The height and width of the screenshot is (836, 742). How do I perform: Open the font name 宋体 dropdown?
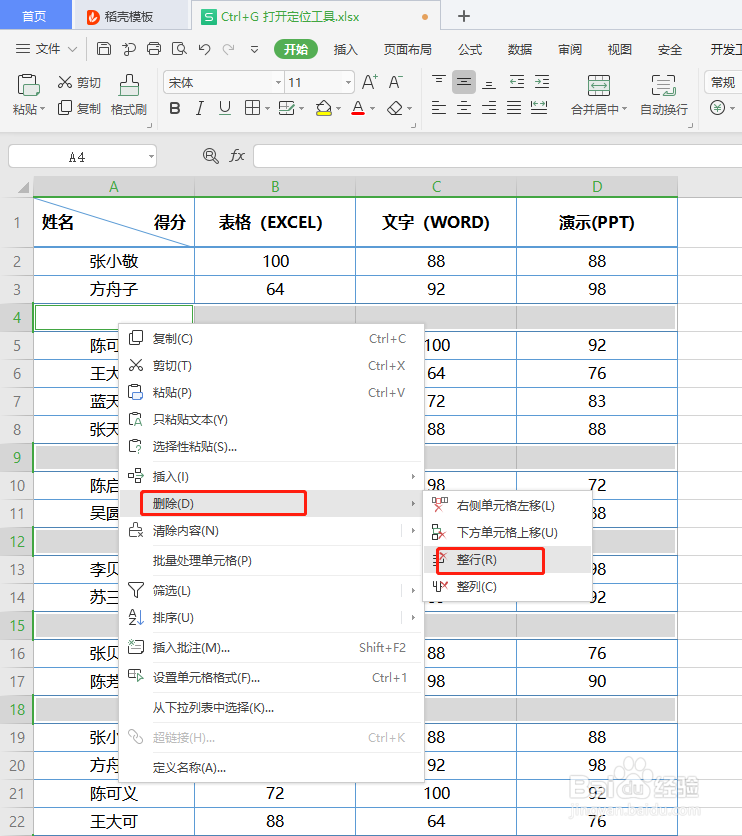[278, 83]
